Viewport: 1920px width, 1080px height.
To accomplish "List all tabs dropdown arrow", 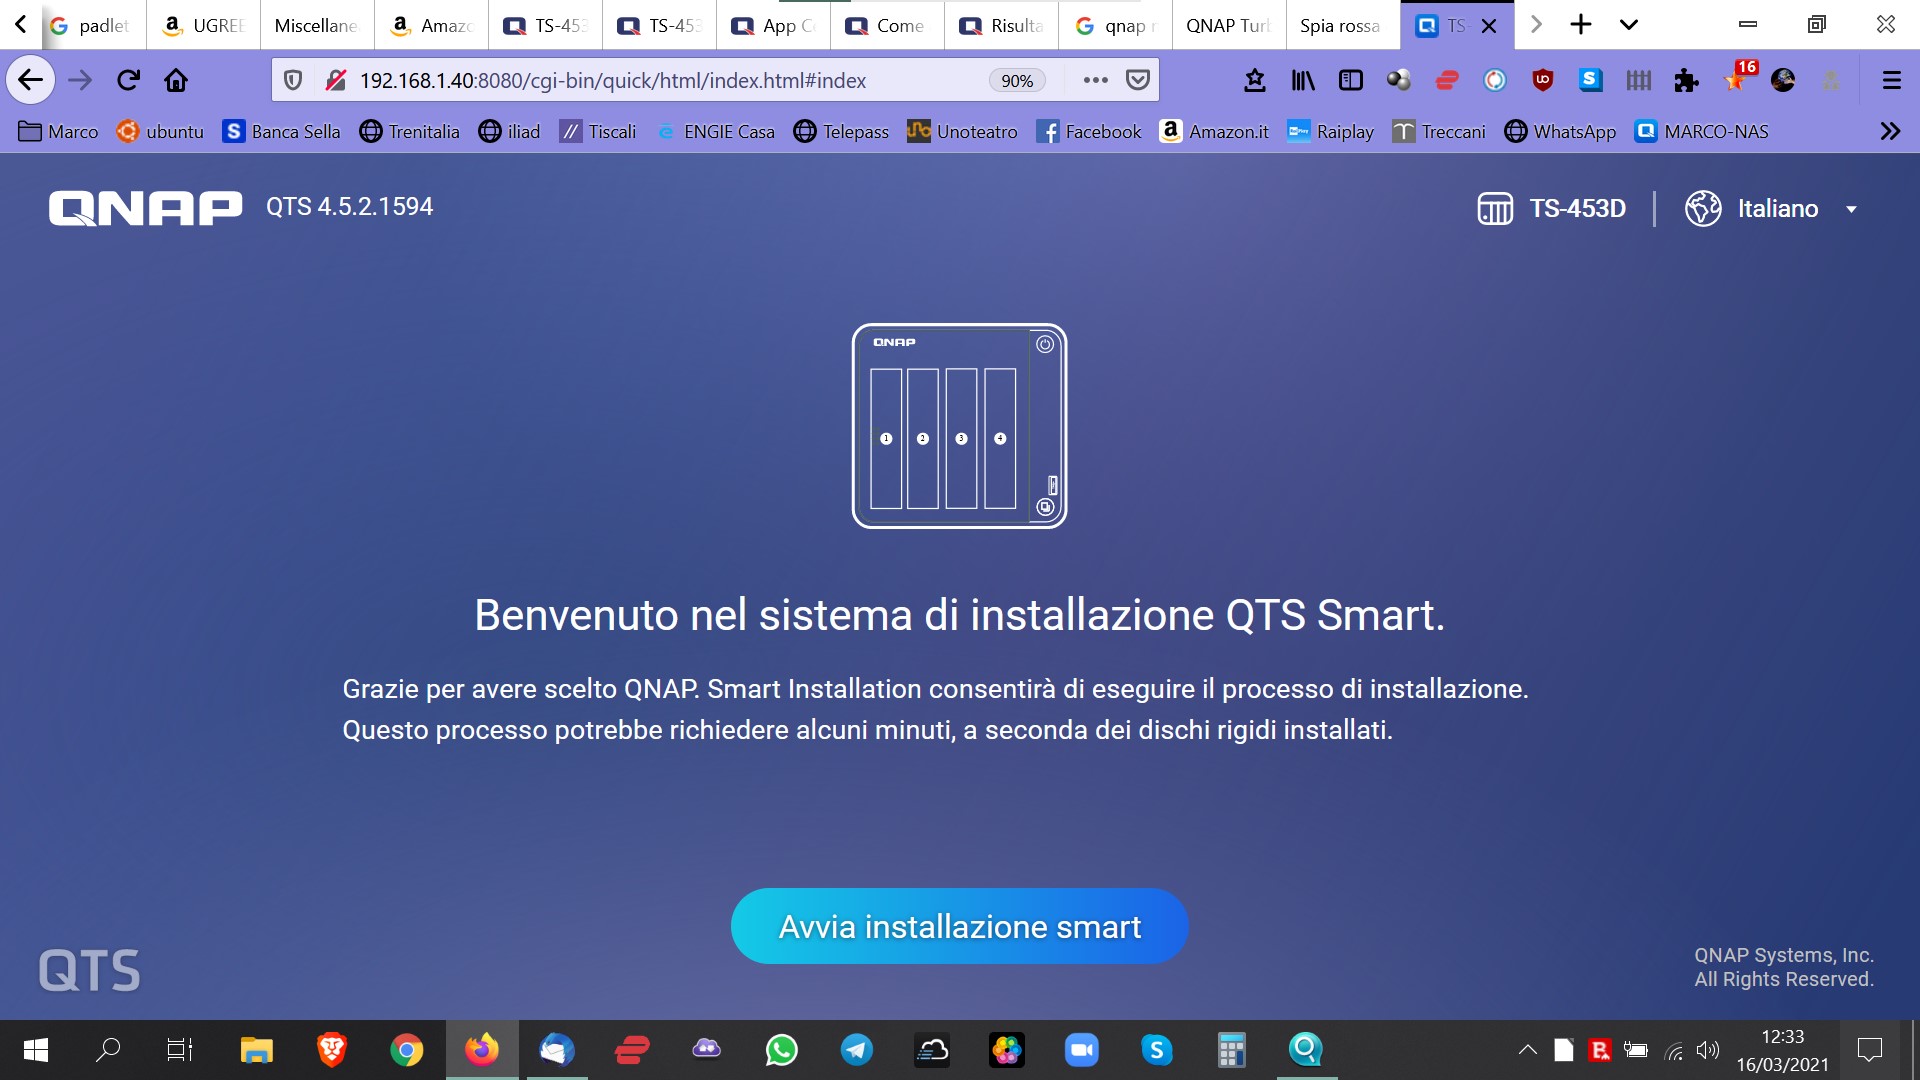I will (1629, 25).
